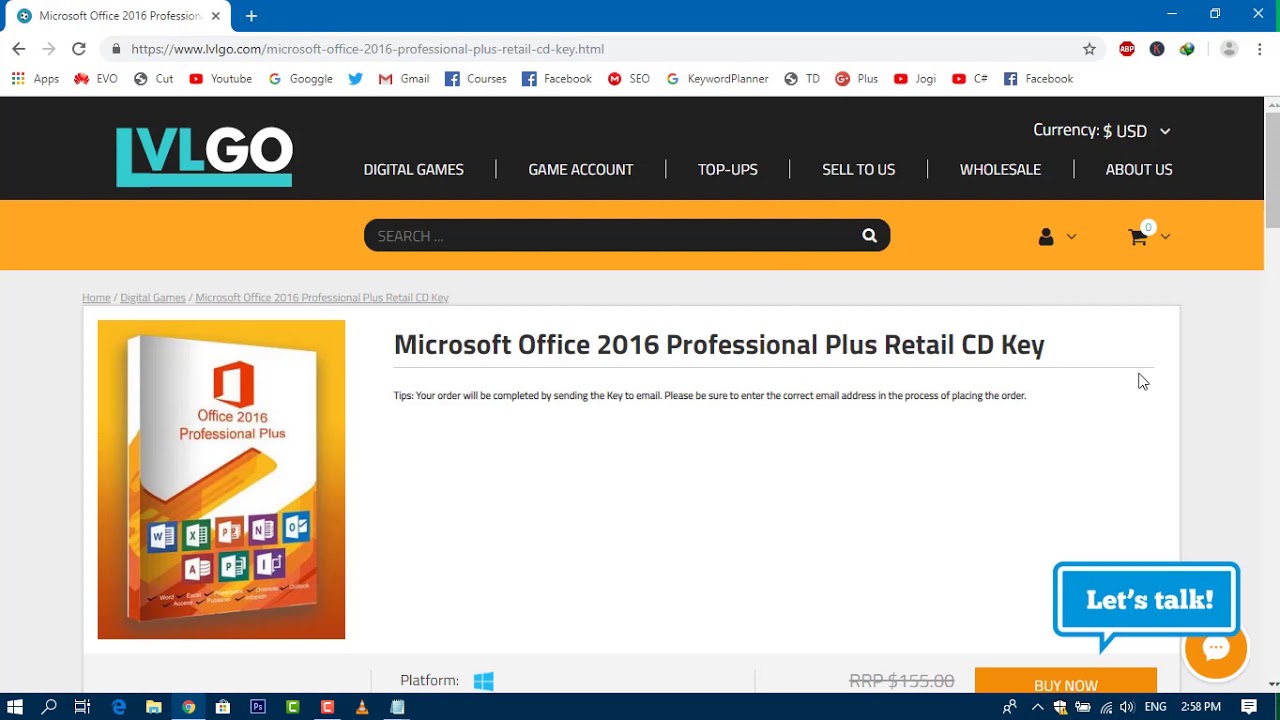1280x720 pixels.
Task: Open Microsoft Store from the taskbar
Action: point(223,707)
